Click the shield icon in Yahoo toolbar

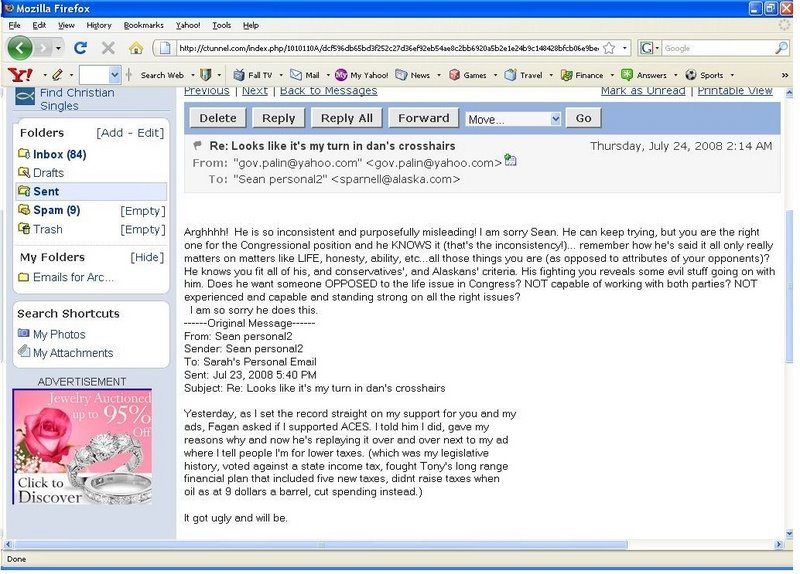tap(206, 75)
